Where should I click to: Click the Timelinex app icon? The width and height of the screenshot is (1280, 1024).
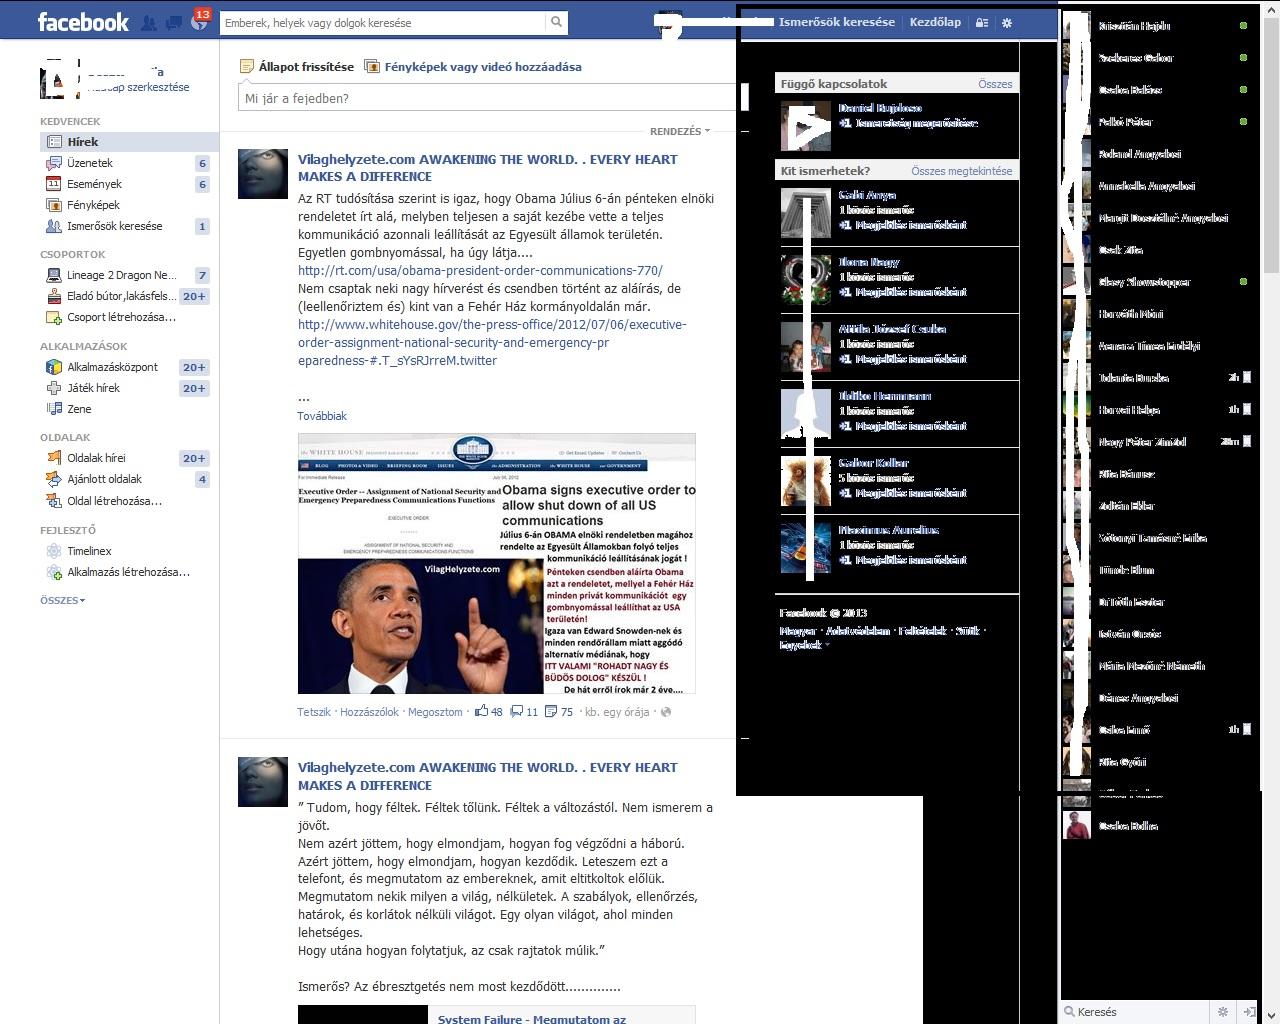click(x=54, y=551)
